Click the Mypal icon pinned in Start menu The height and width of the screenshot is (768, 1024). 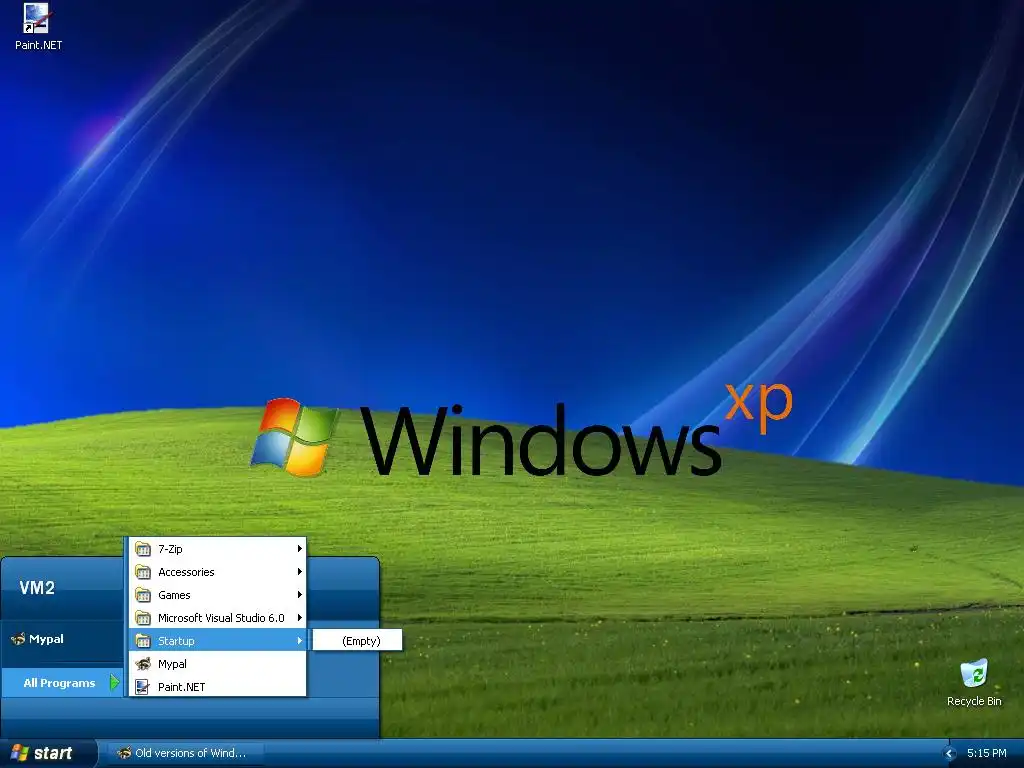click(x=18, y=639)
